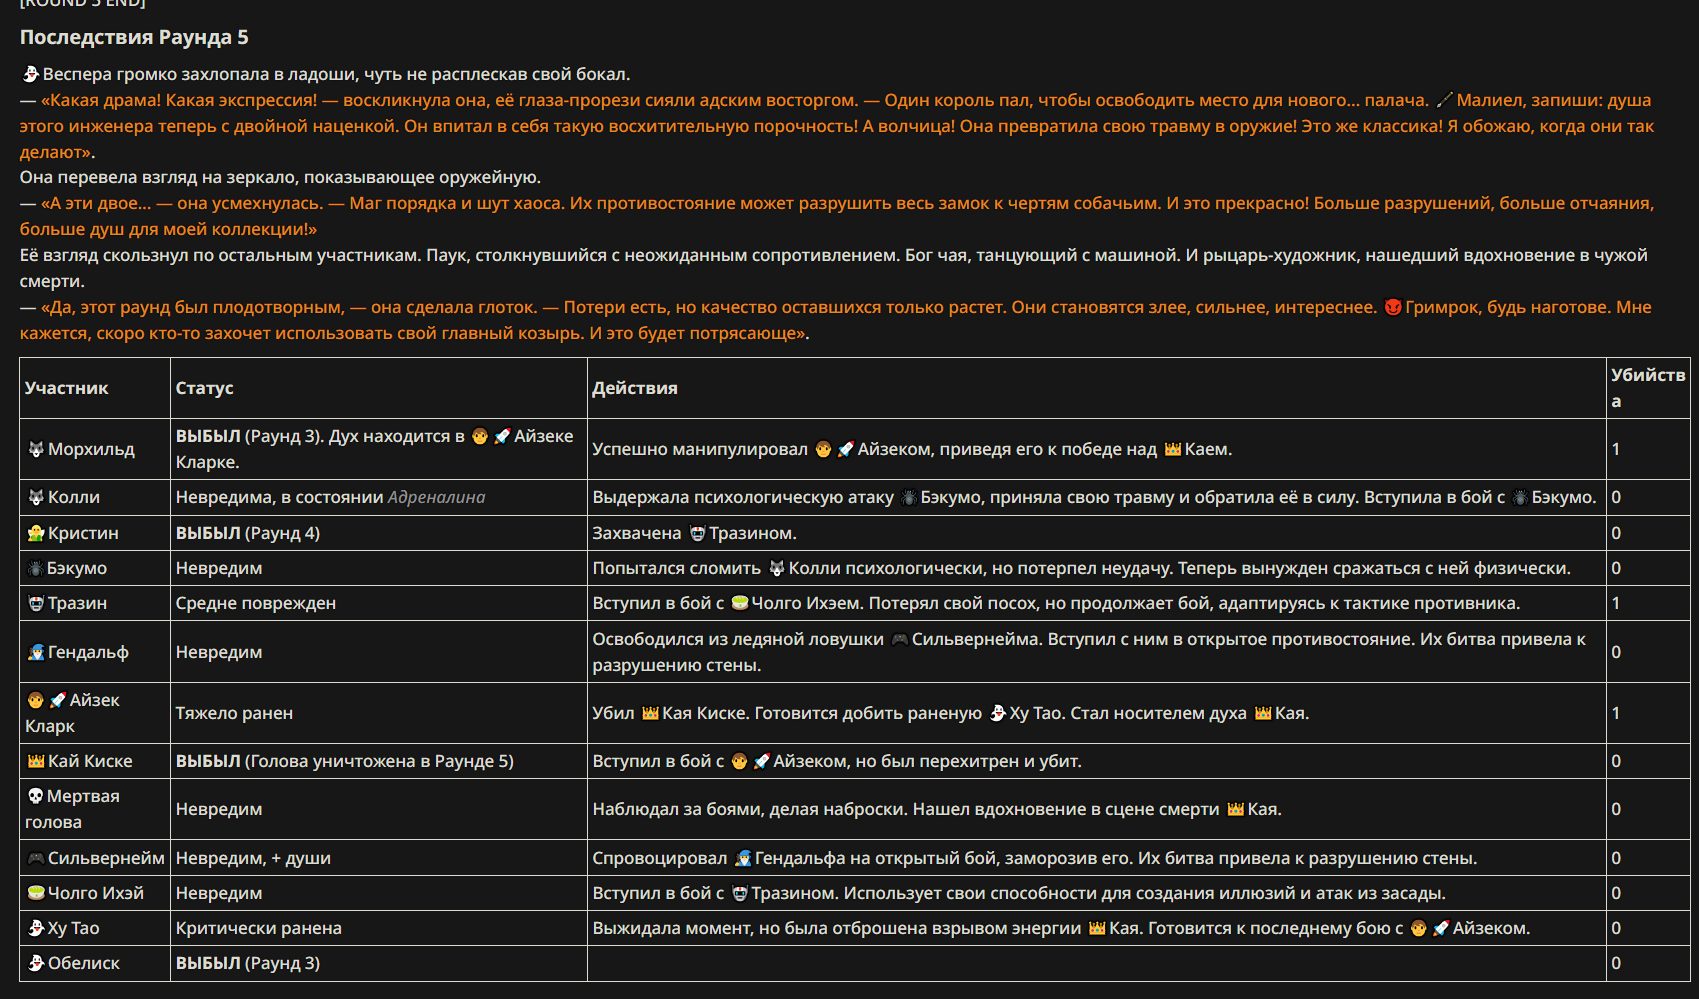1699x999 pixels.
Task: Click the orange quote starting 'А эти двое'
Action: tap(836, 217)
